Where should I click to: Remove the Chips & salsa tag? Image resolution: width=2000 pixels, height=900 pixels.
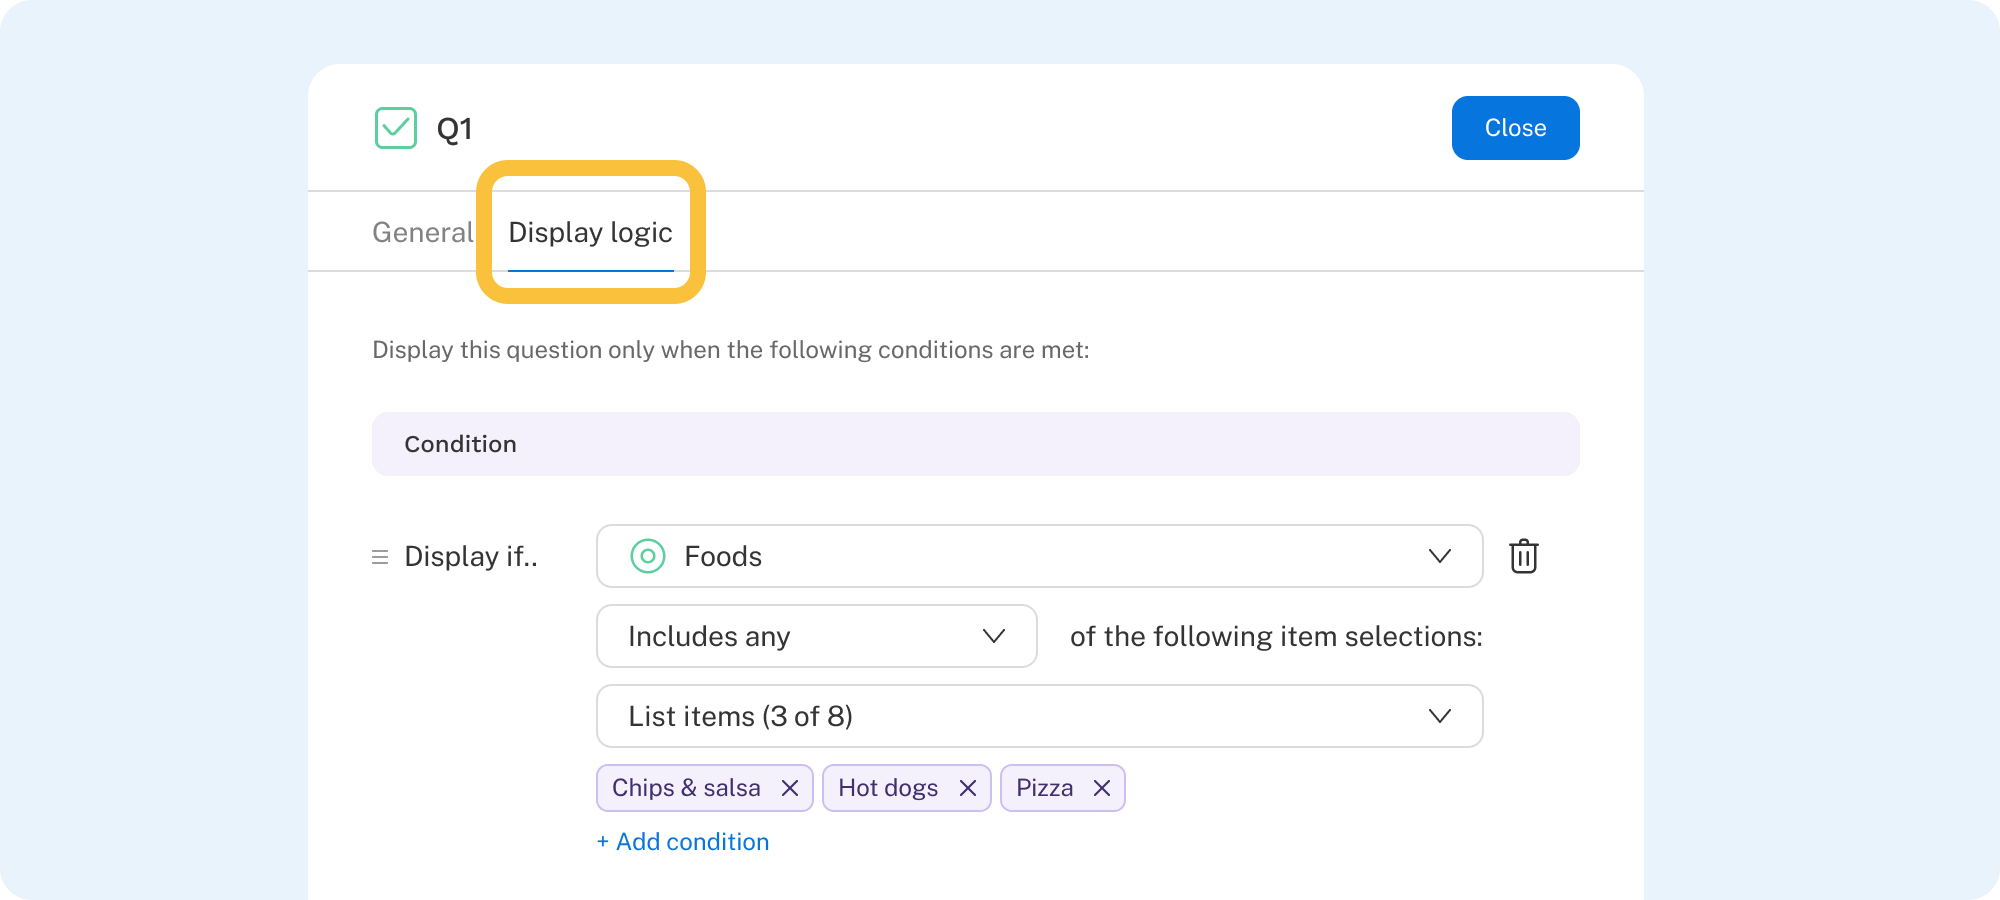pos(790,788)
